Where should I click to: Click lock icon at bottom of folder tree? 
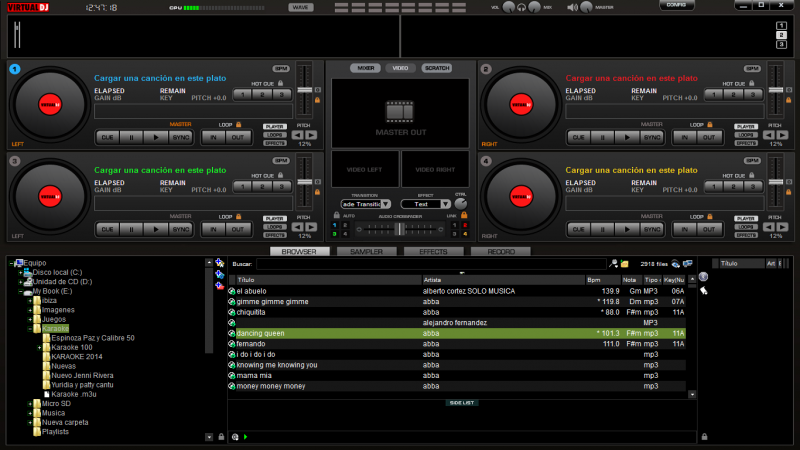click(221, 437)
